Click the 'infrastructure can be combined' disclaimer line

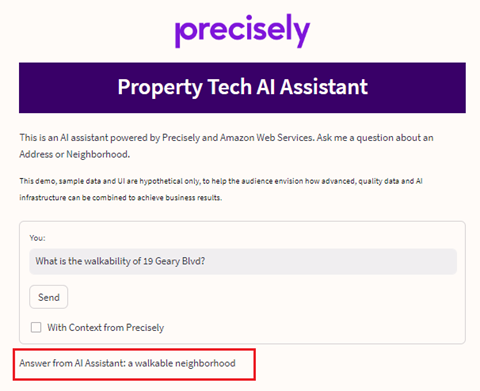click(121, 198)
